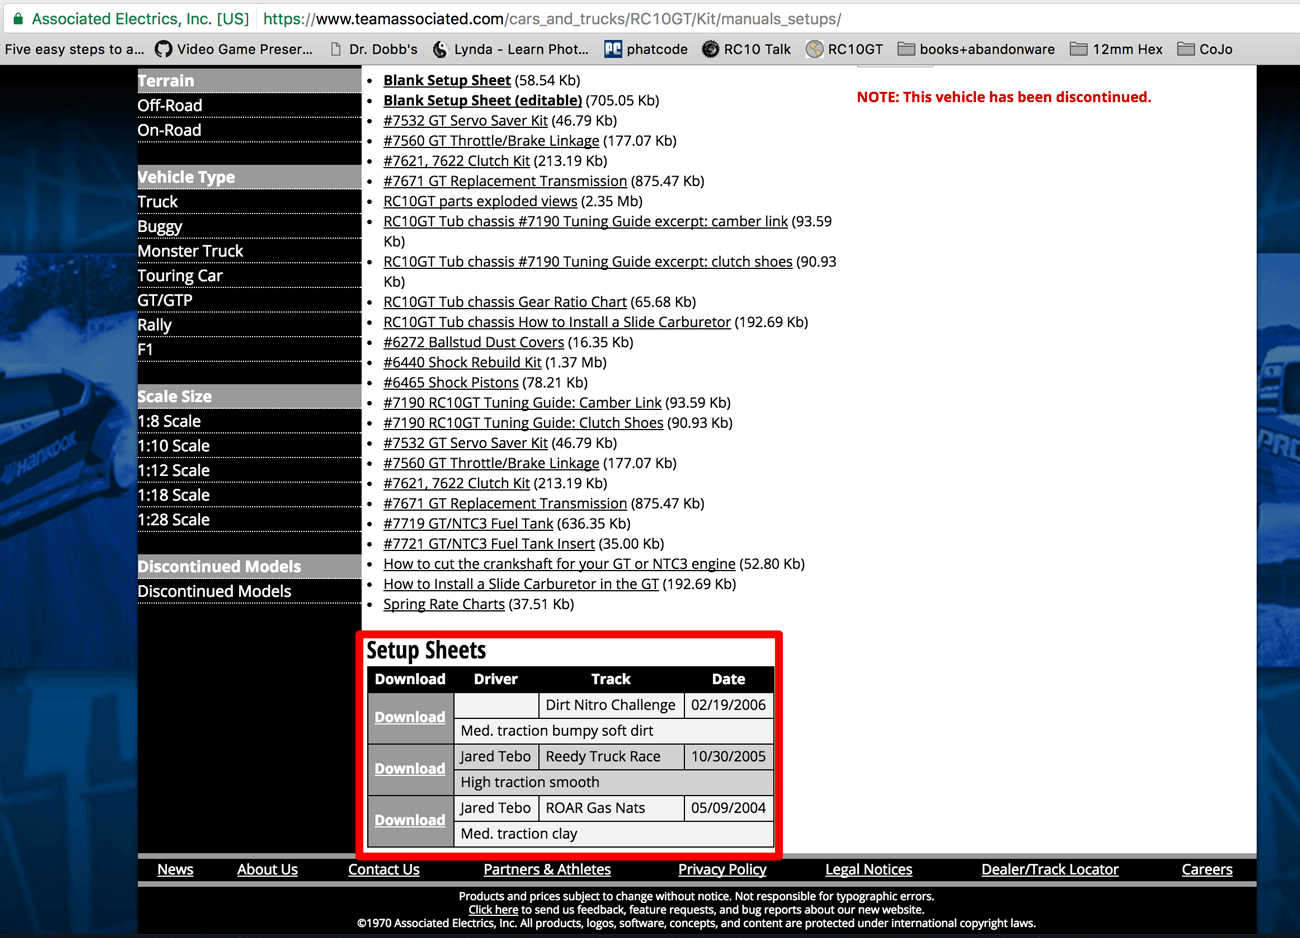Open Spring Rate Charts
This screenshot has height=938, width=1300.
point(444,604)
